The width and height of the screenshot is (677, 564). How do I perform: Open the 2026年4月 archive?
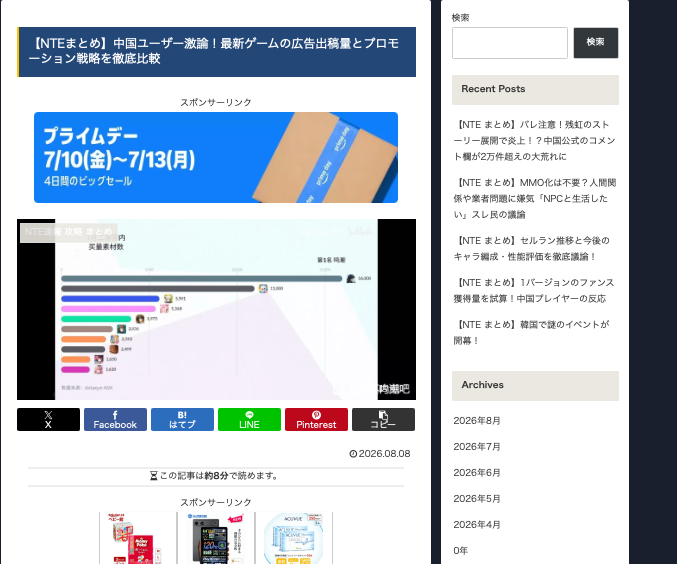[x=477, y=524]
